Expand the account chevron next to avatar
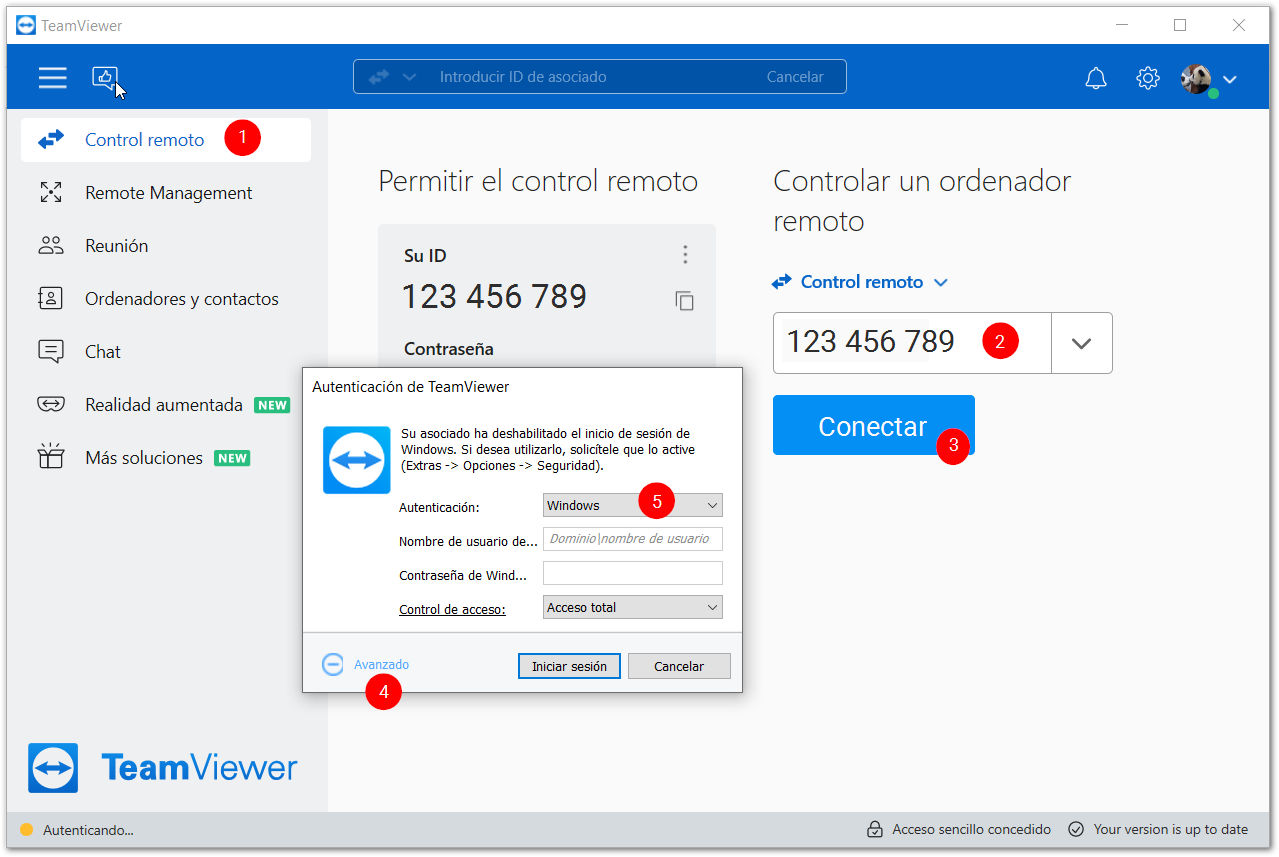Viewport: 1279px width, 857px height. (1229, 79)
